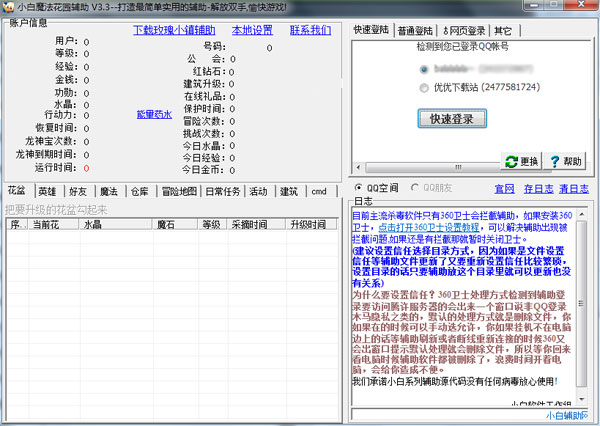The width and height of the screenshot is (600, 426).
Task: Open the 好友 tab
Action: click(x=78, y=192)
